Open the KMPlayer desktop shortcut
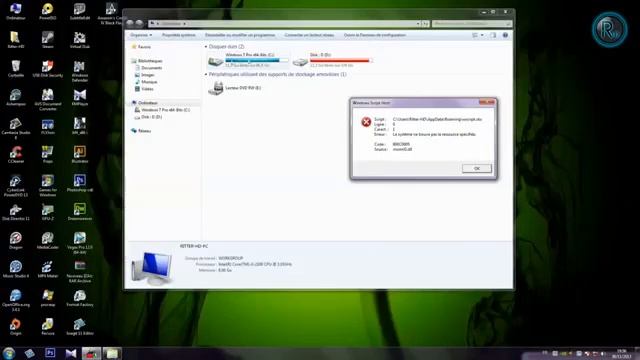This screenshot has height=360, width=640. [x=80, y=97]
